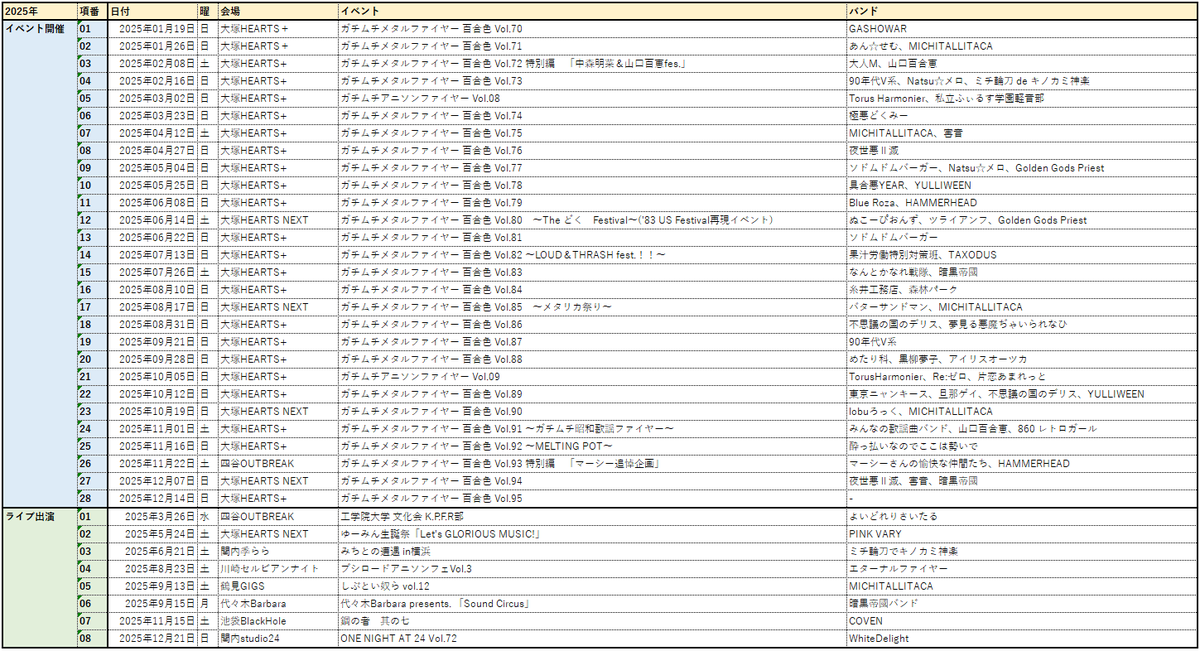
Task: Click band cell PINK VARY
Action: [1021, 534]
